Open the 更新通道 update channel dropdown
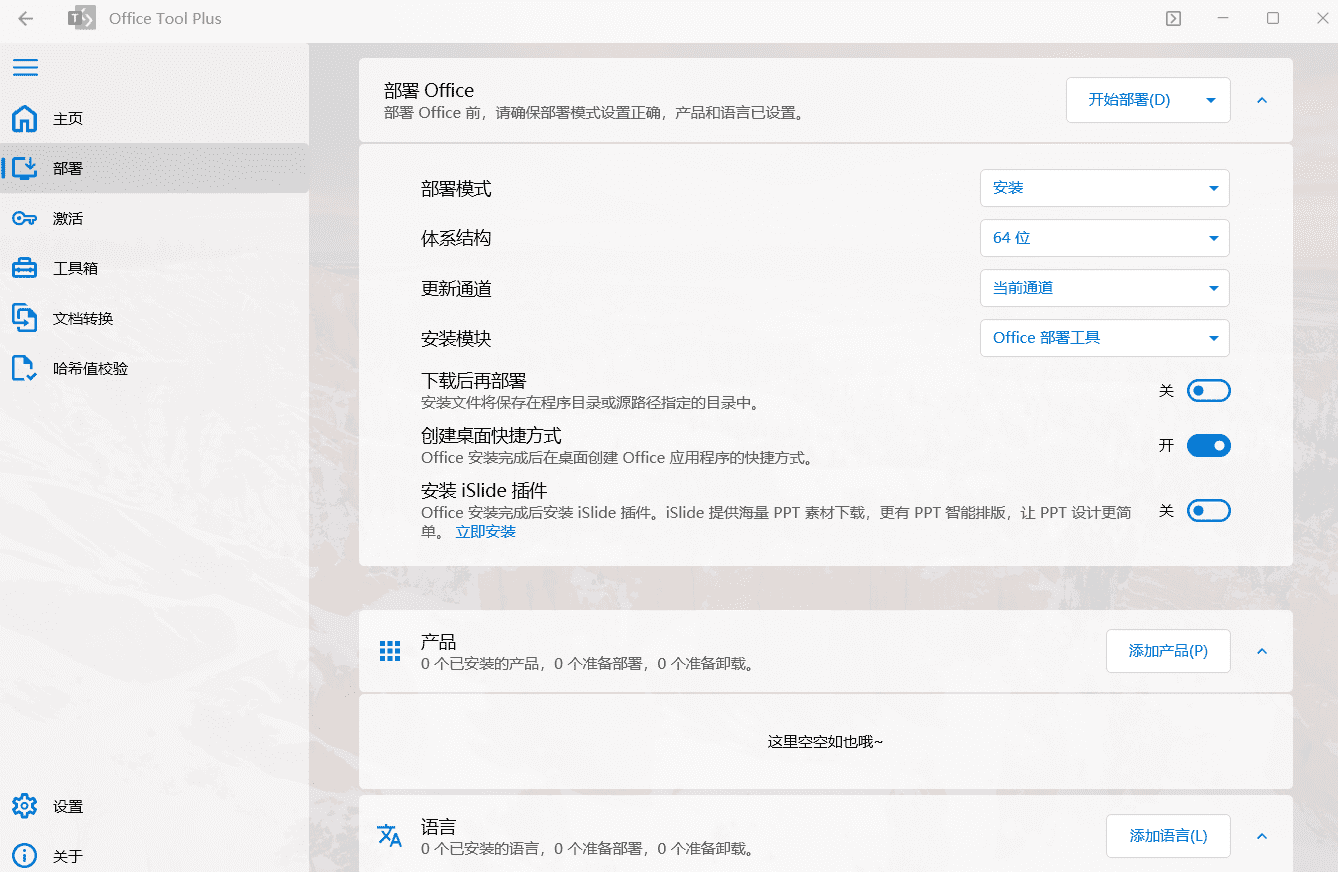This screenshot has height=872, width=1338. (1104, 288)
